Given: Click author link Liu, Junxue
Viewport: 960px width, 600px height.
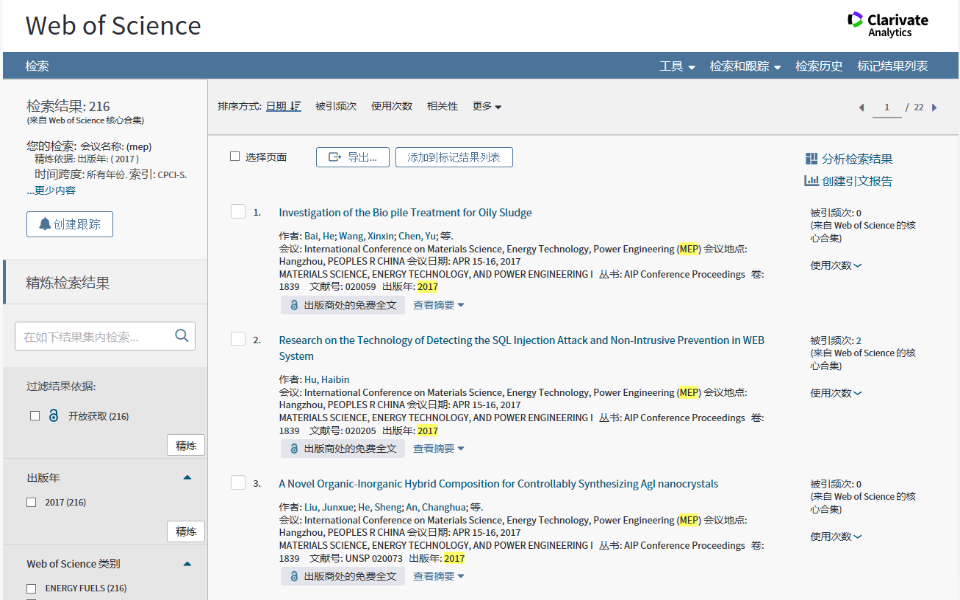Looking at the screenshot, I should (329, 507).
